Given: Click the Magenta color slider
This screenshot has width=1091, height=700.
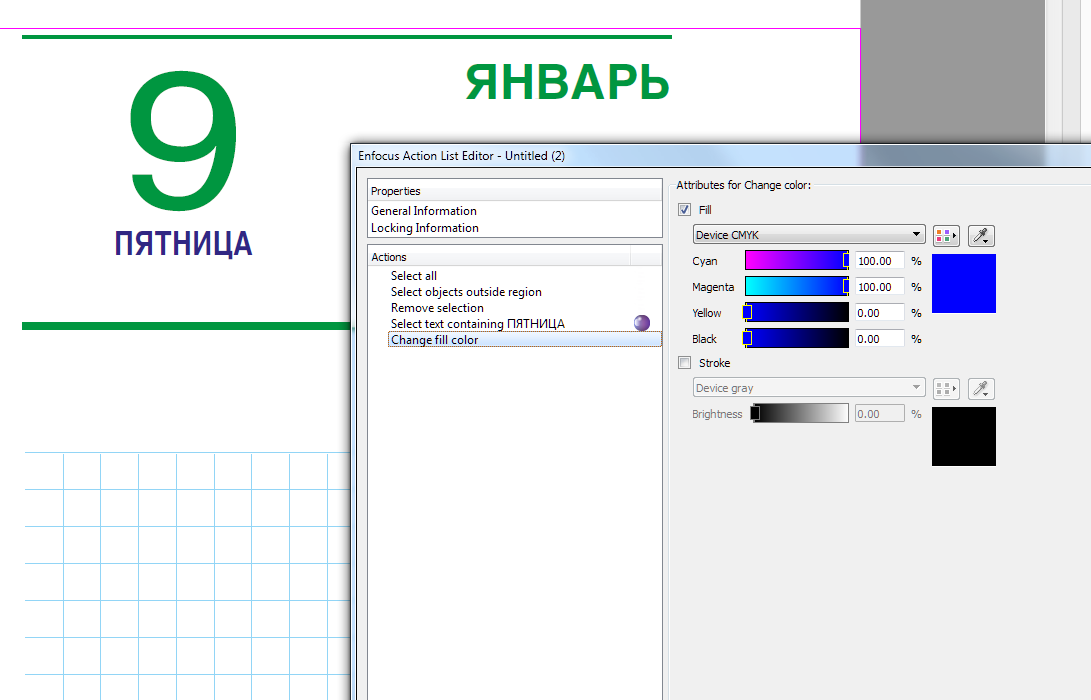Looking at the screenshot, I should coord(797,286).
